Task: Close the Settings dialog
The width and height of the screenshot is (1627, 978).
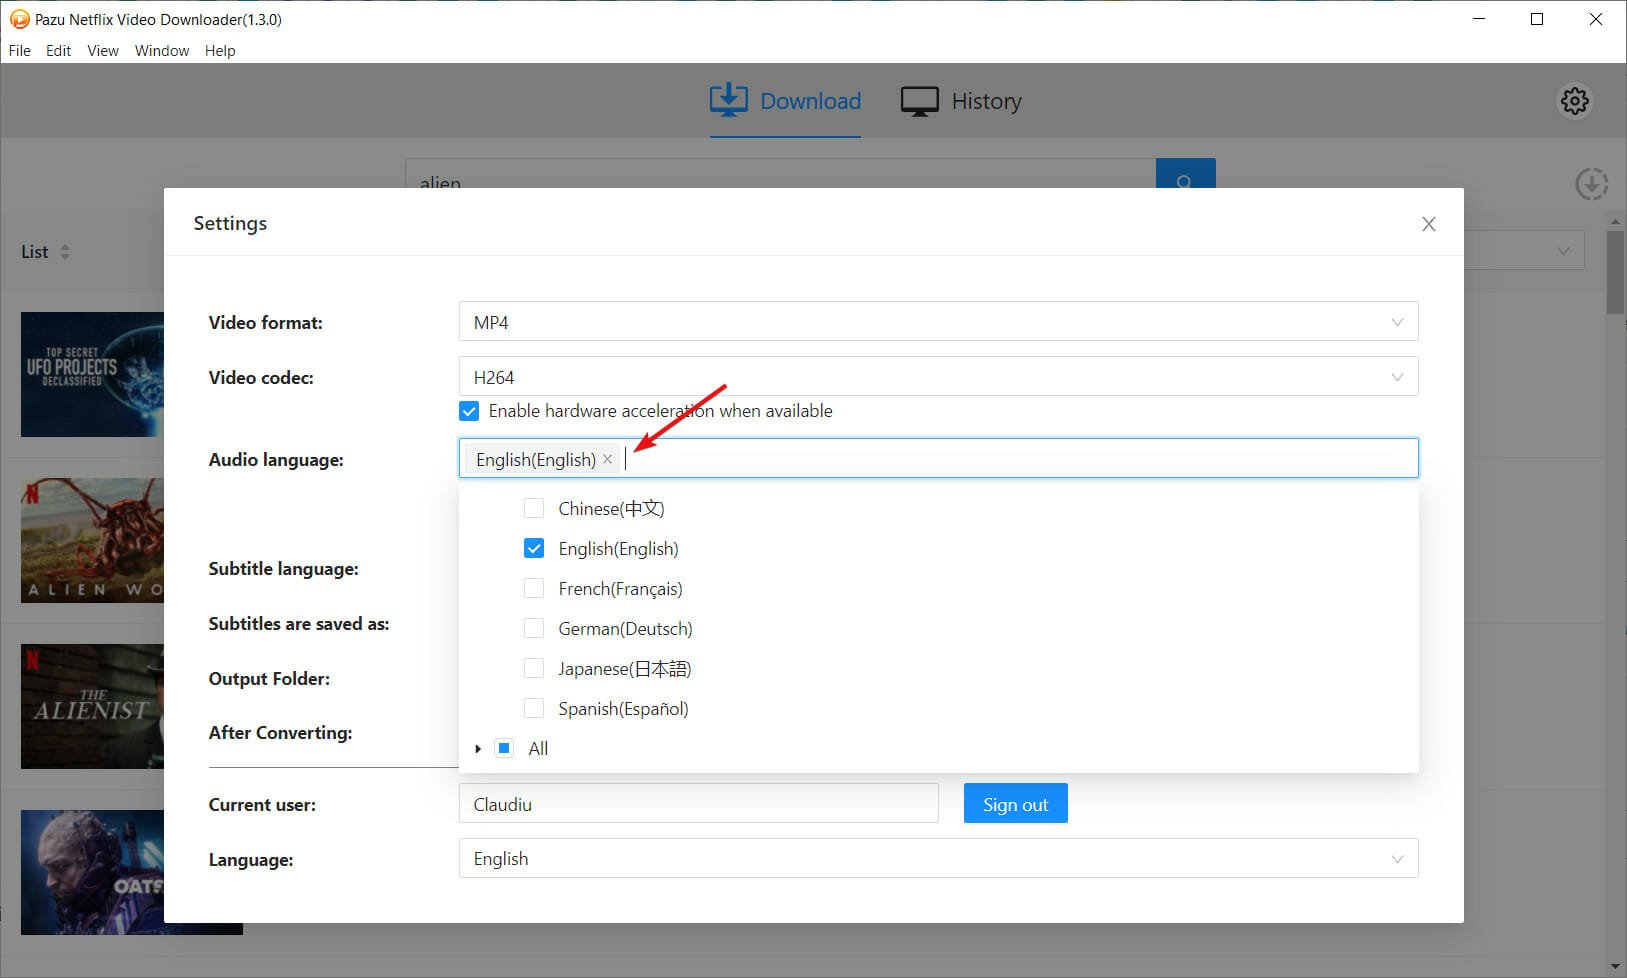Action: pyautogui.click(x=1428, y=224)
